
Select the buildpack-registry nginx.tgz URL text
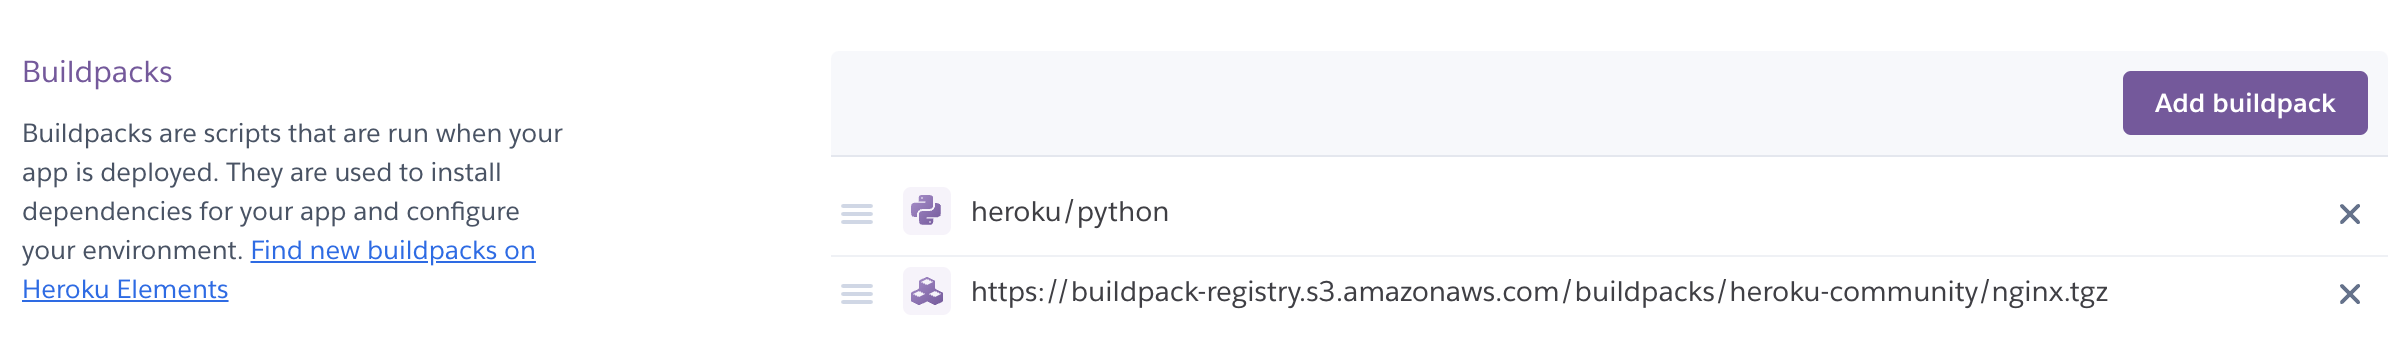click(1539, 292)
